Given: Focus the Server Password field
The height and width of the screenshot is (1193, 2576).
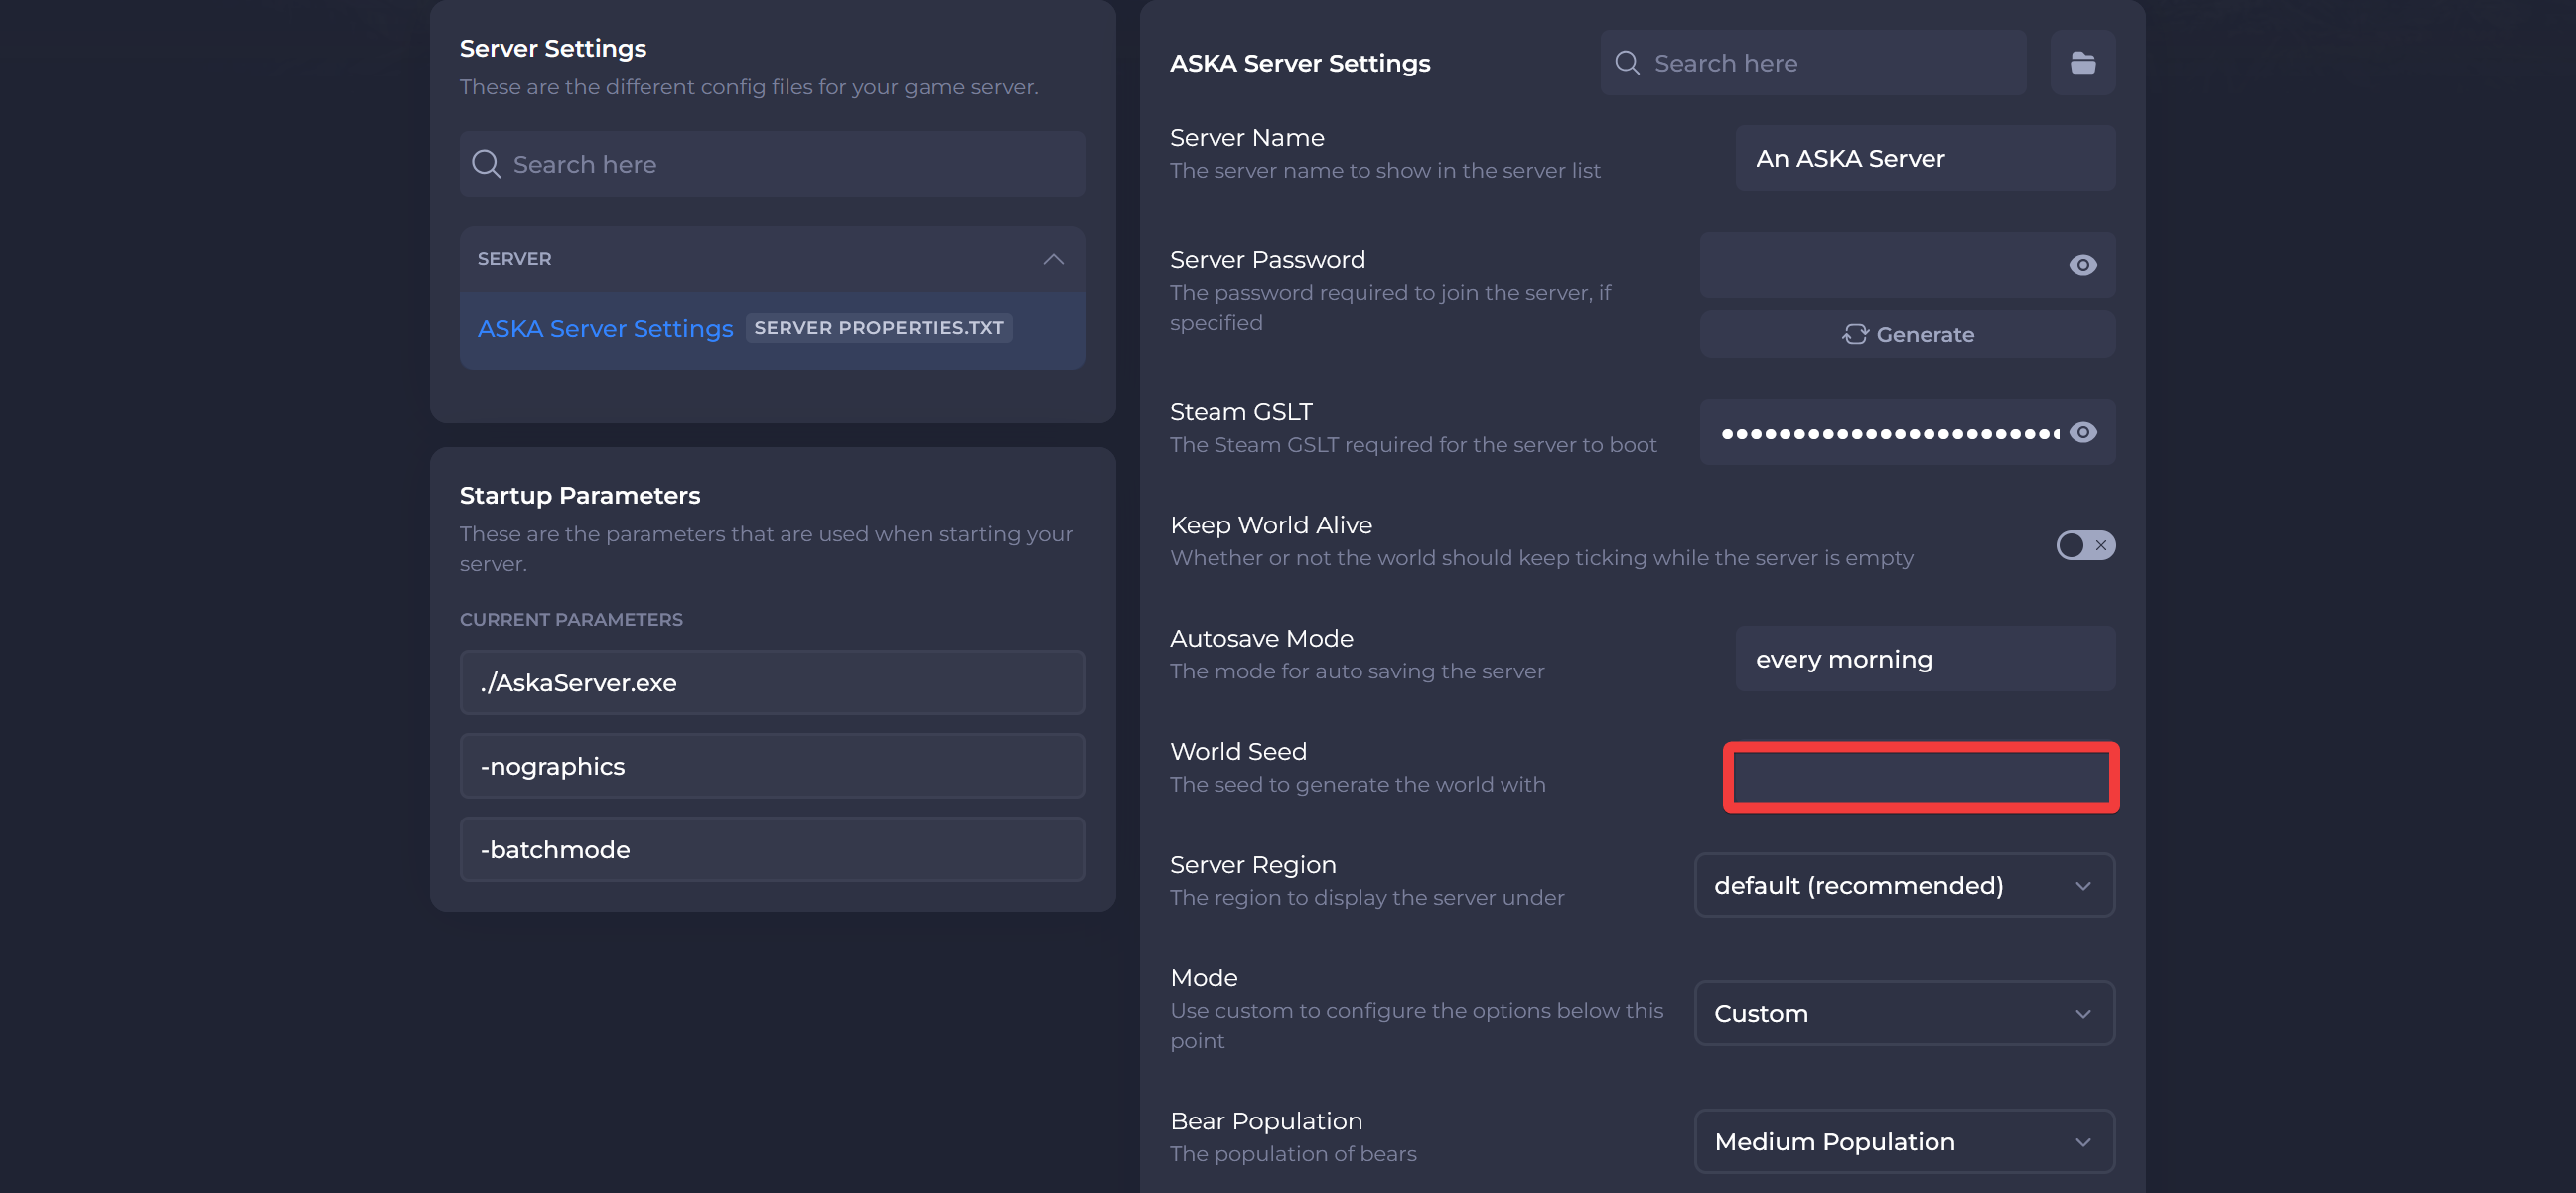Looking at the screenshot, I should (x=1907, y=265).
